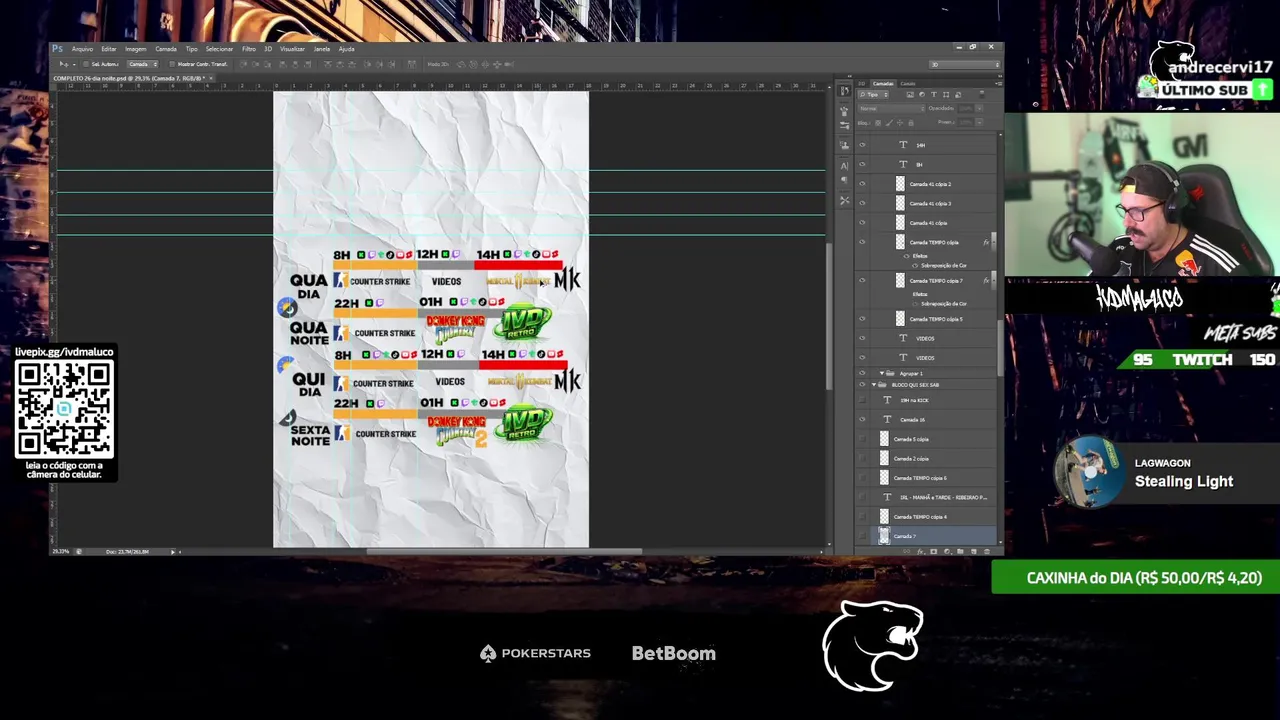The image size is (1280, 720).
Task: Open the Camada auto-select dropdown
Action: pyautogui.click(x=143, y=64)
